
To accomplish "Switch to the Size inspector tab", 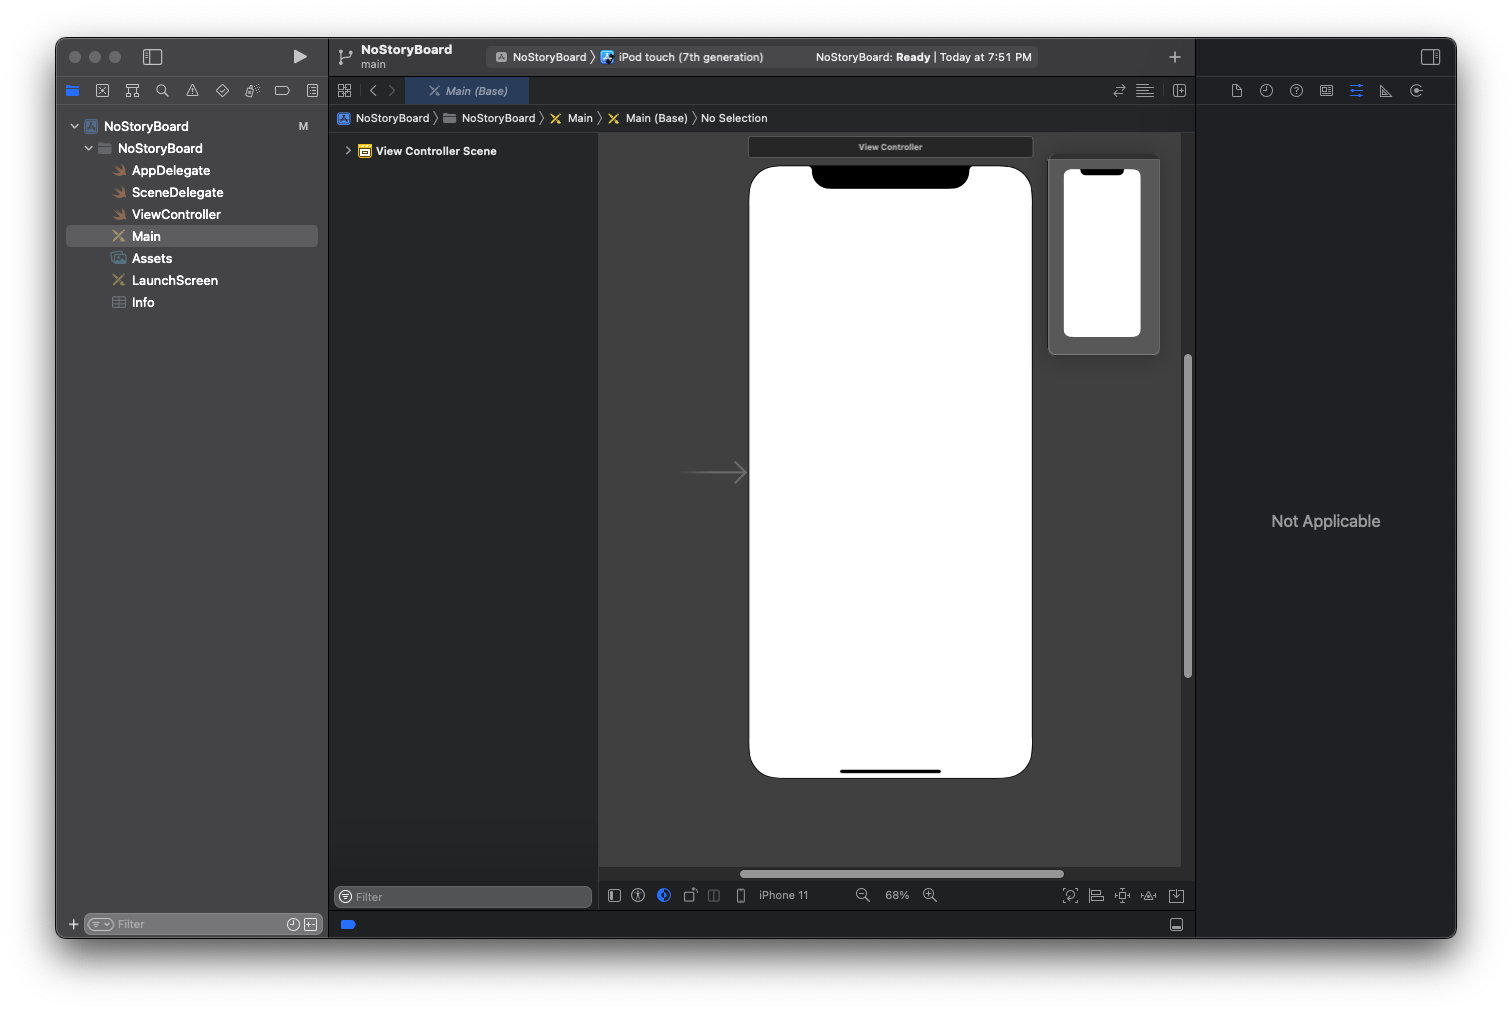I will (x=1386, y=91).
